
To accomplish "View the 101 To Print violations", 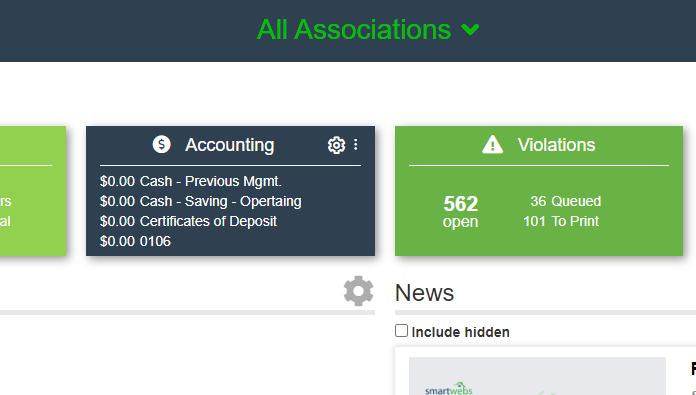I will pyautogui.click(x=561, y=221).
